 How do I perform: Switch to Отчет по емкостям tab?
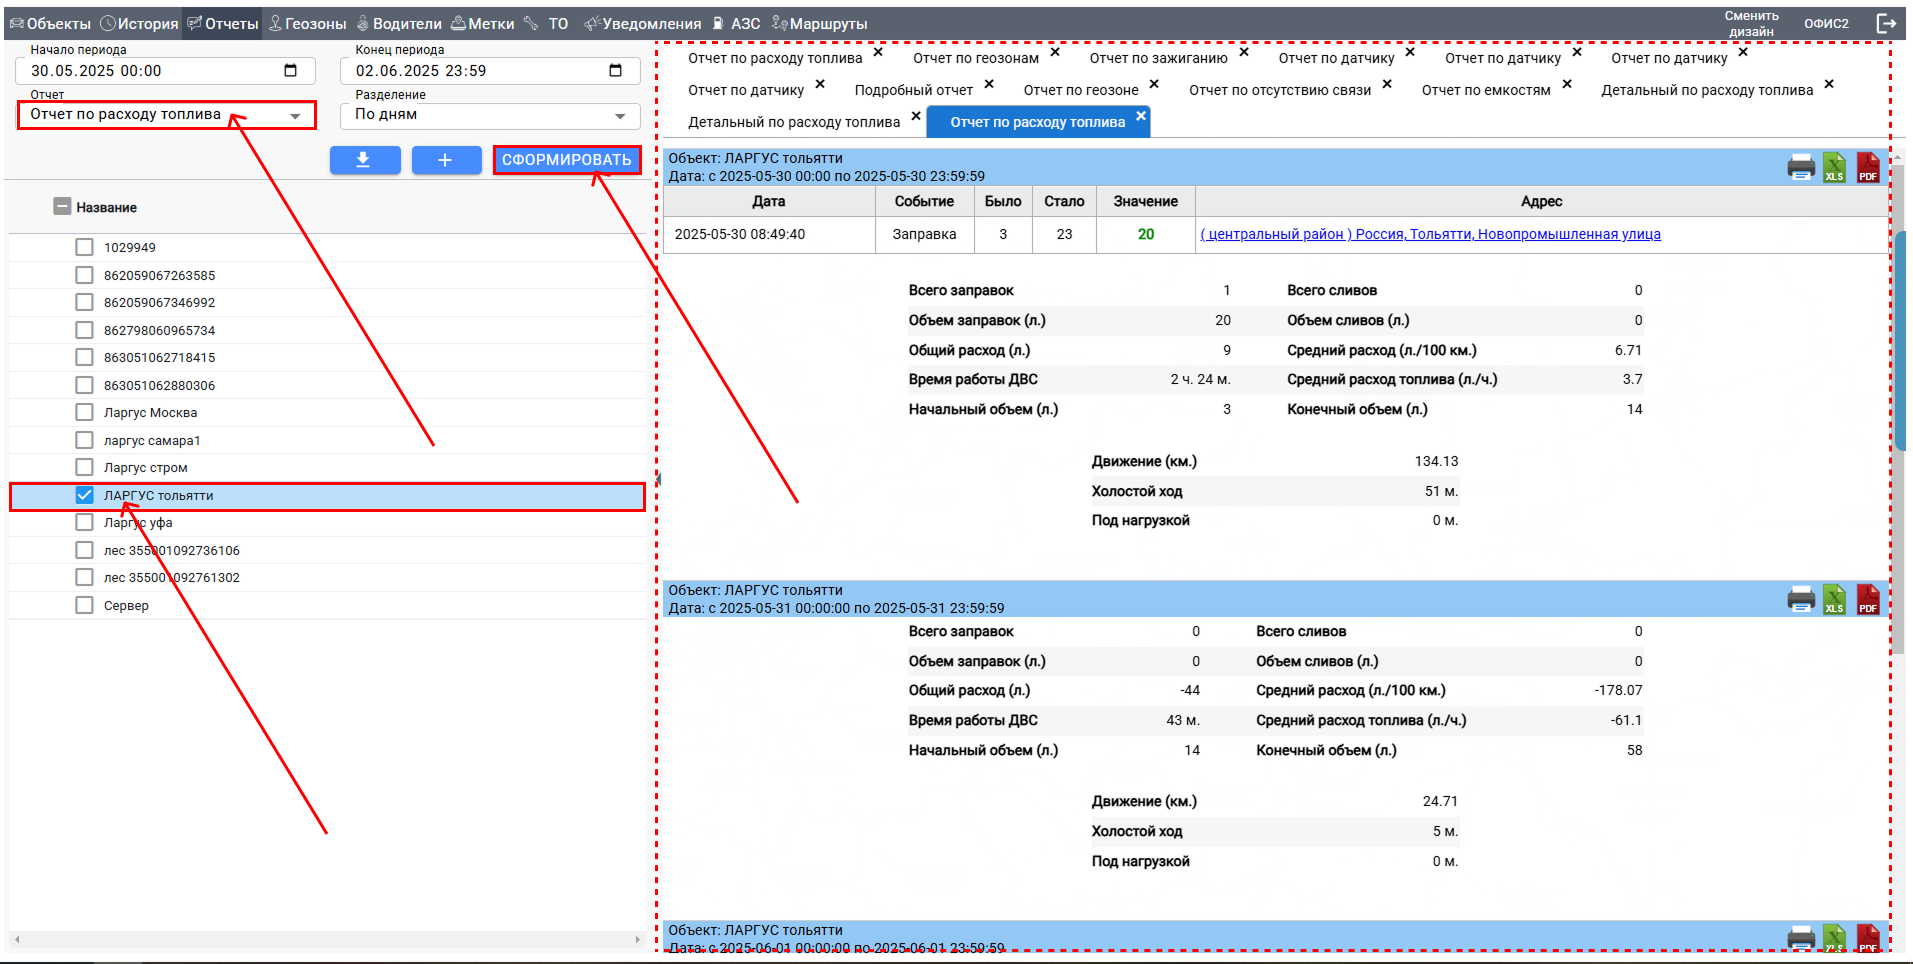(x=1485, y=90)
